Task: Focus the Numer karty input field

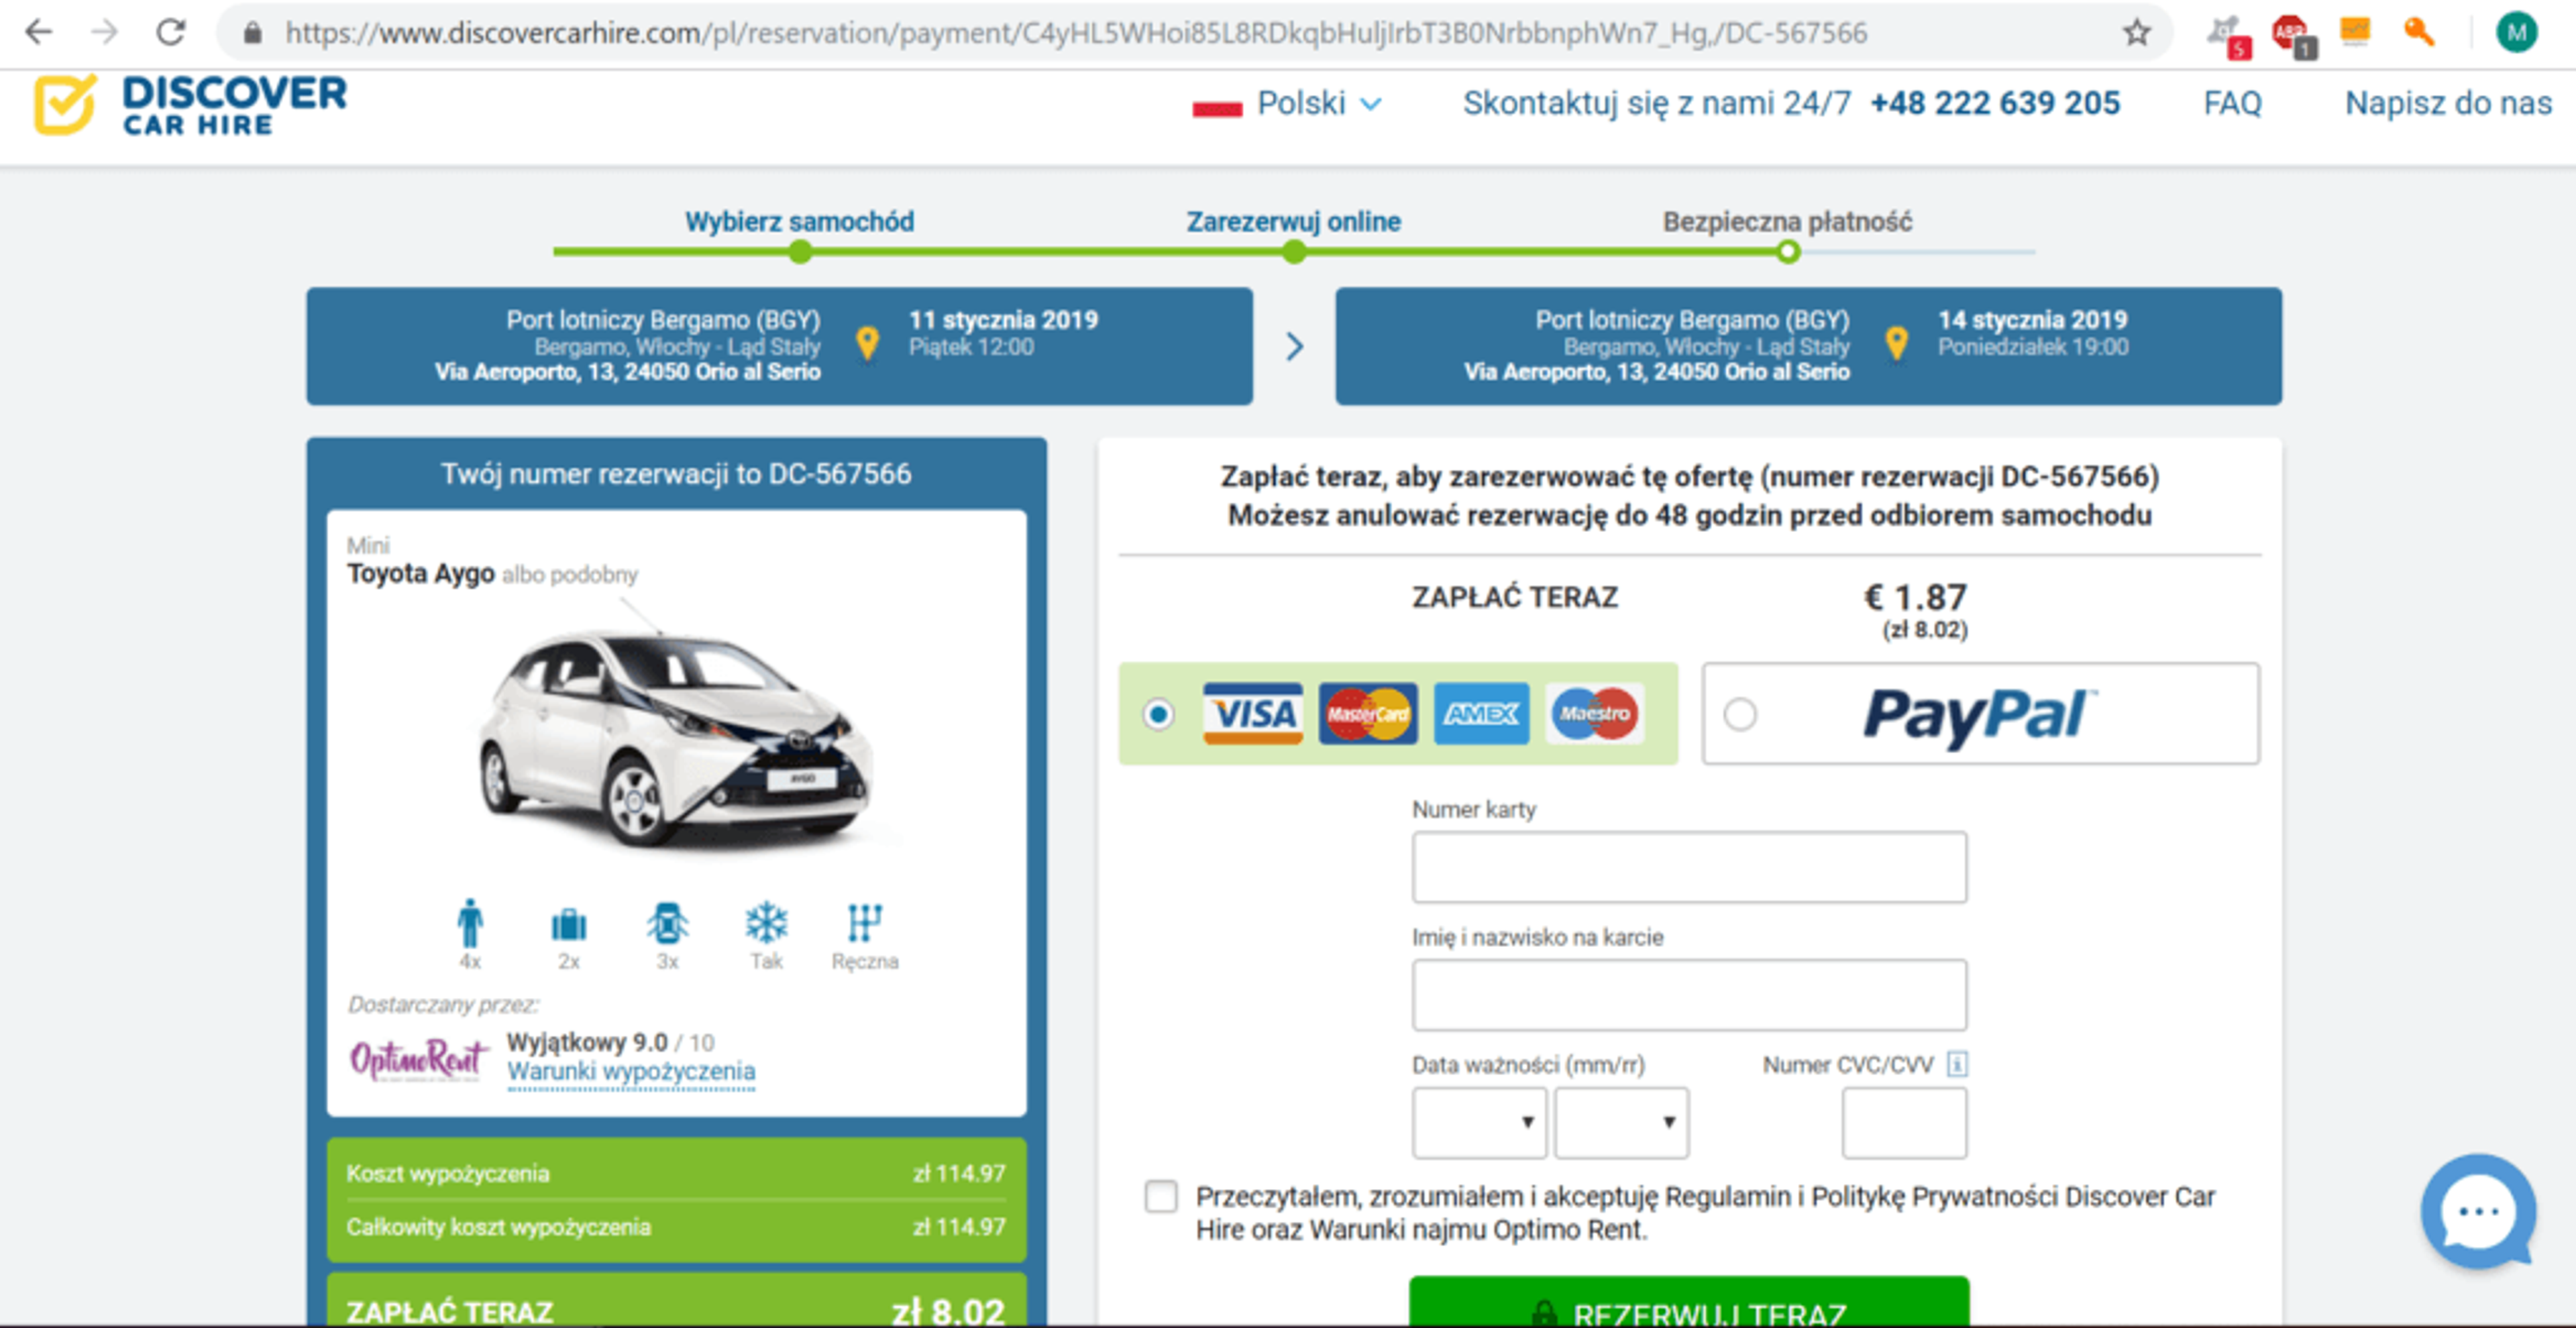Action: tap(1688, 866)
